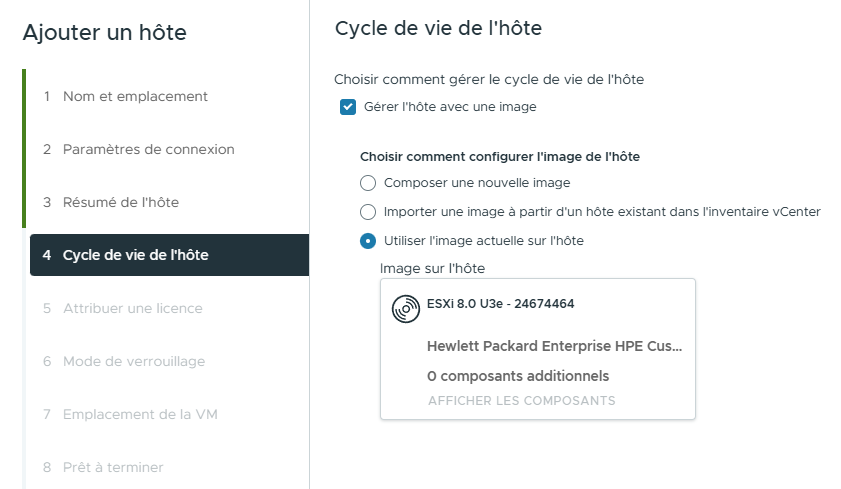This screenshot has height=489, width=841.
Task: Click the ESXi disc image icon
Action: (x=405, y=309)
